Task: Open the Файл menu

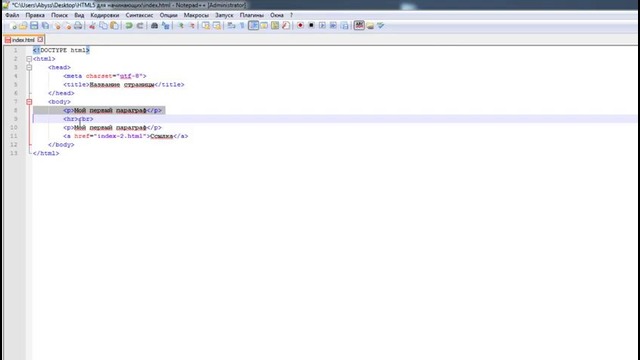Action: coord(12,15)
